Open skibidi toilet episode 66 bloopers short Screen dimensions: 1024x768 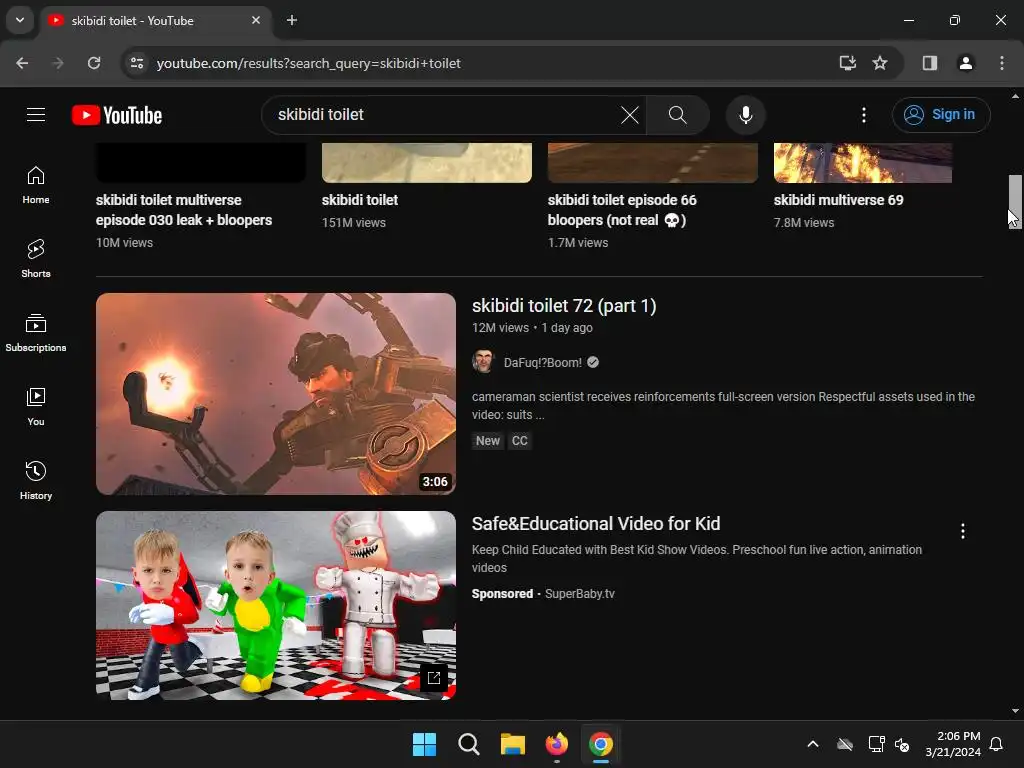(x=622, y=210)
